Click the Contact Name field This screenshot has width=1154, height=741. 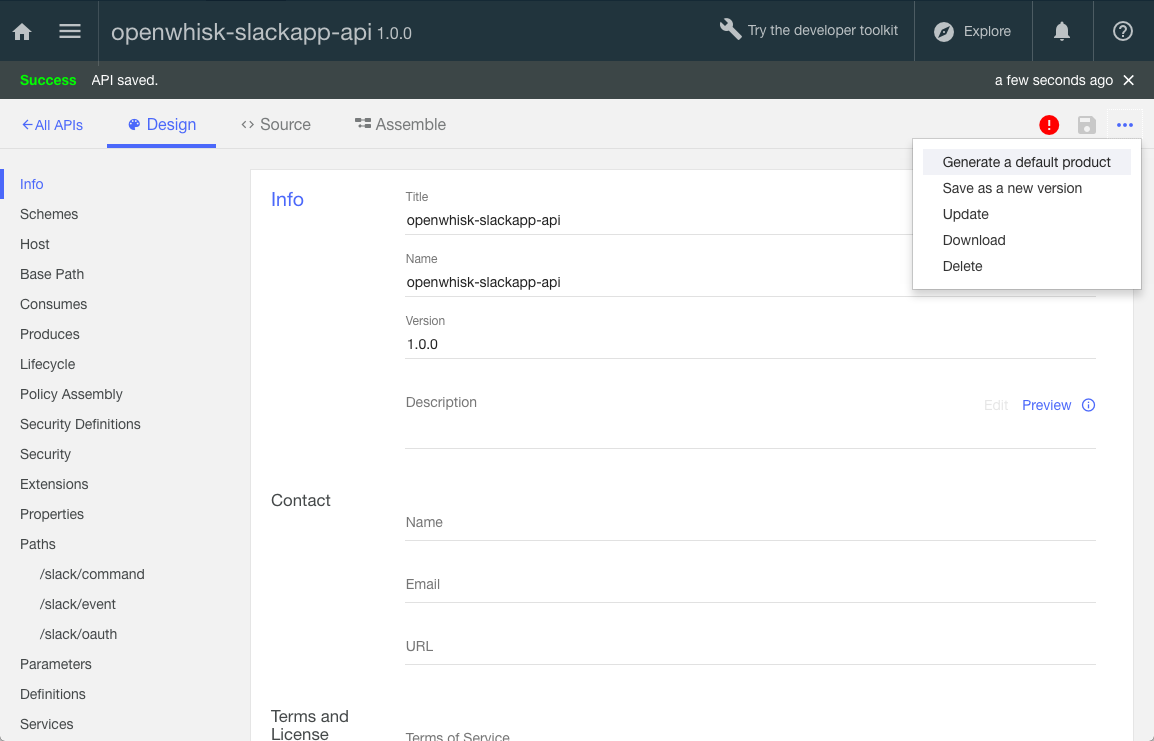[751, 522]
